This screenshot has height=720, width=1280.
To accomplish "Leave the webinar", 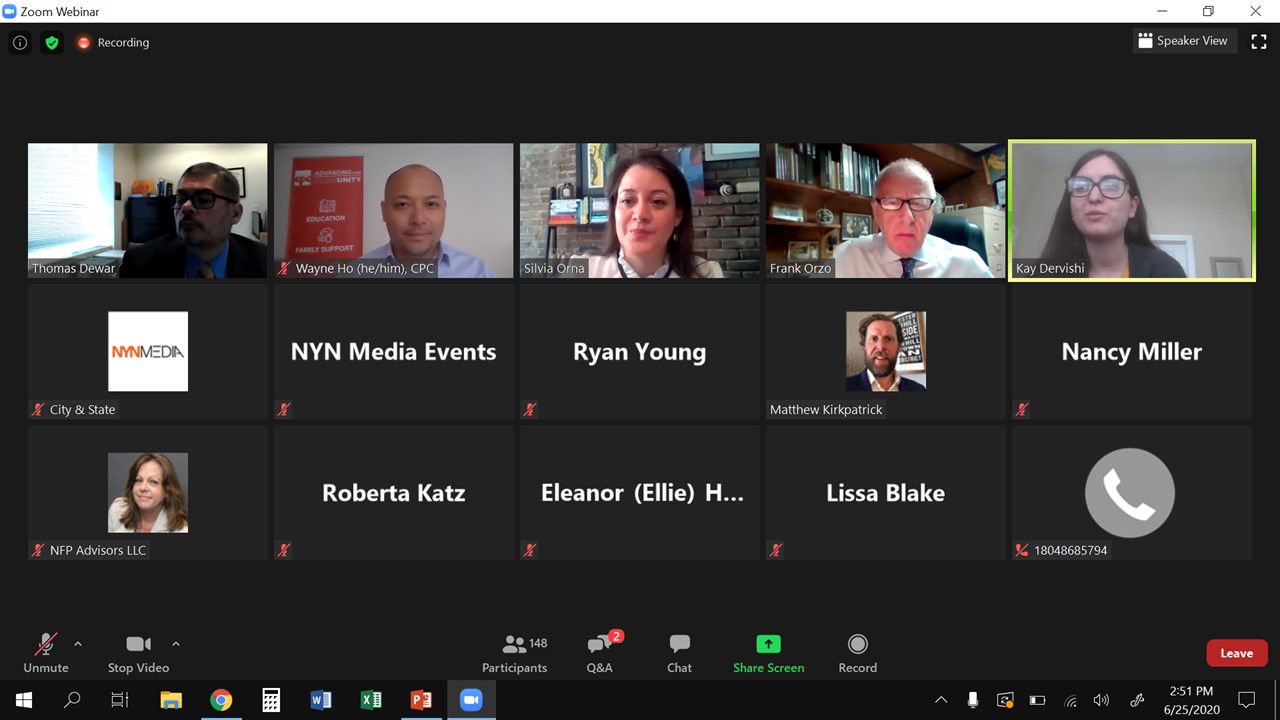I will pyautogui.click(x=1237, y=653).
